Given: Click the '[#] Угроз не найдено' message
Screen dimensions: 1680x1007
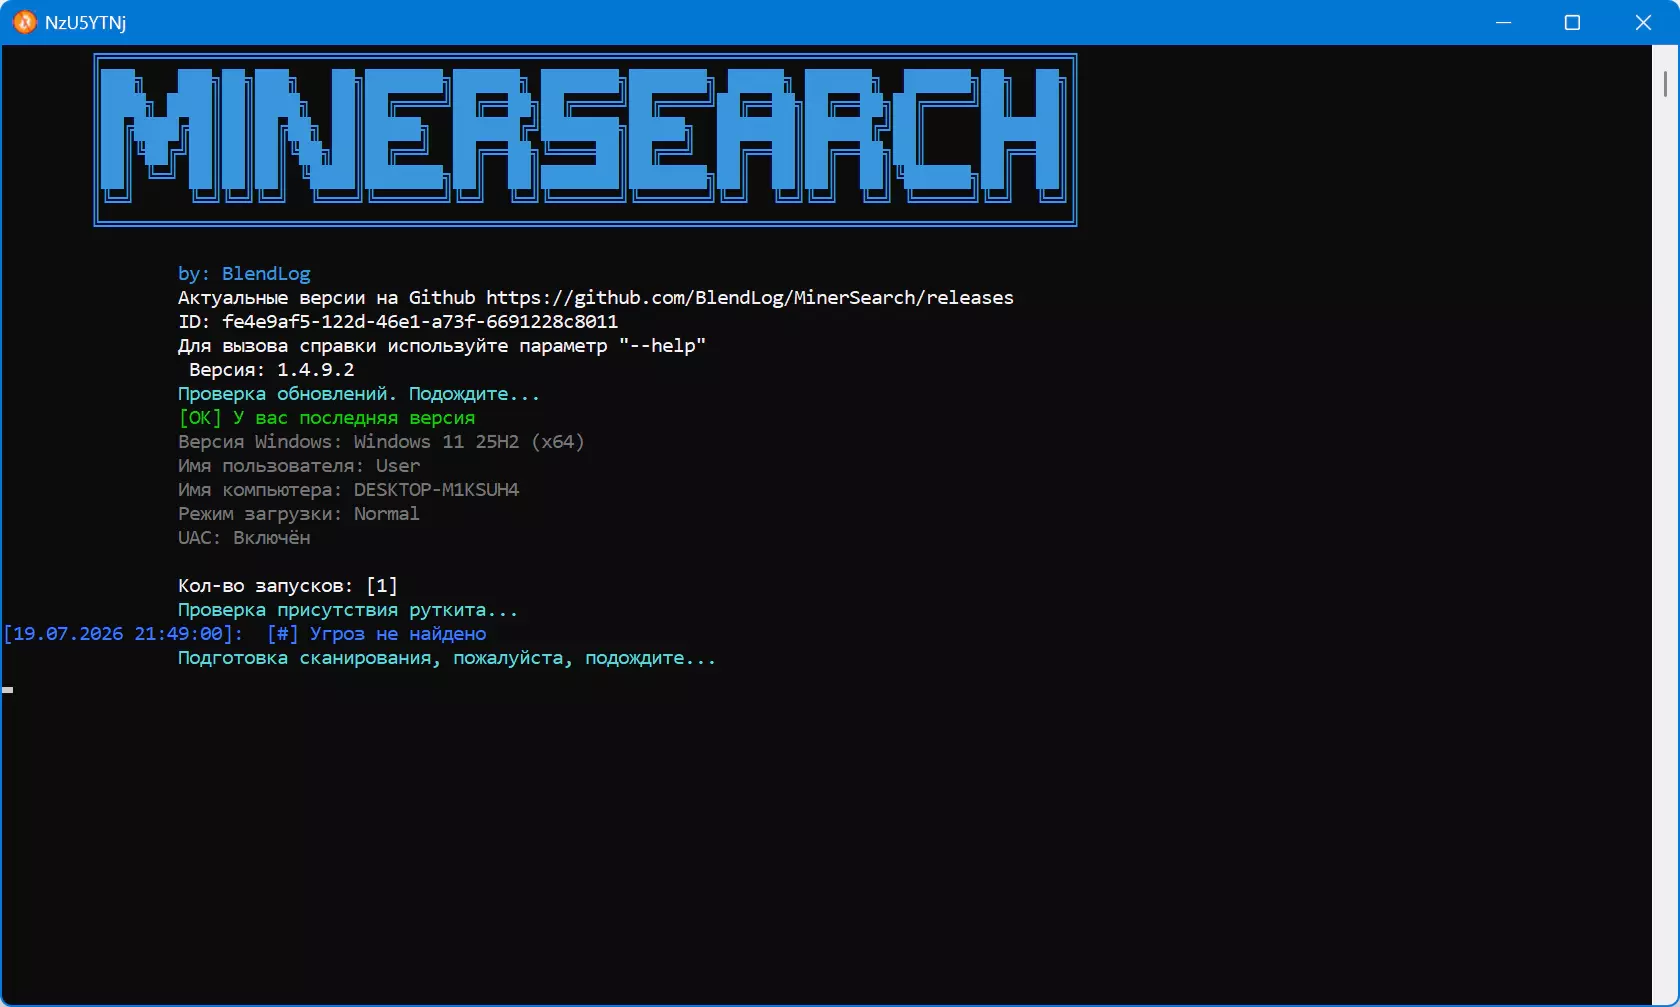Looking at the screenshot, I should pyautogui.click(x=377, y=634).
